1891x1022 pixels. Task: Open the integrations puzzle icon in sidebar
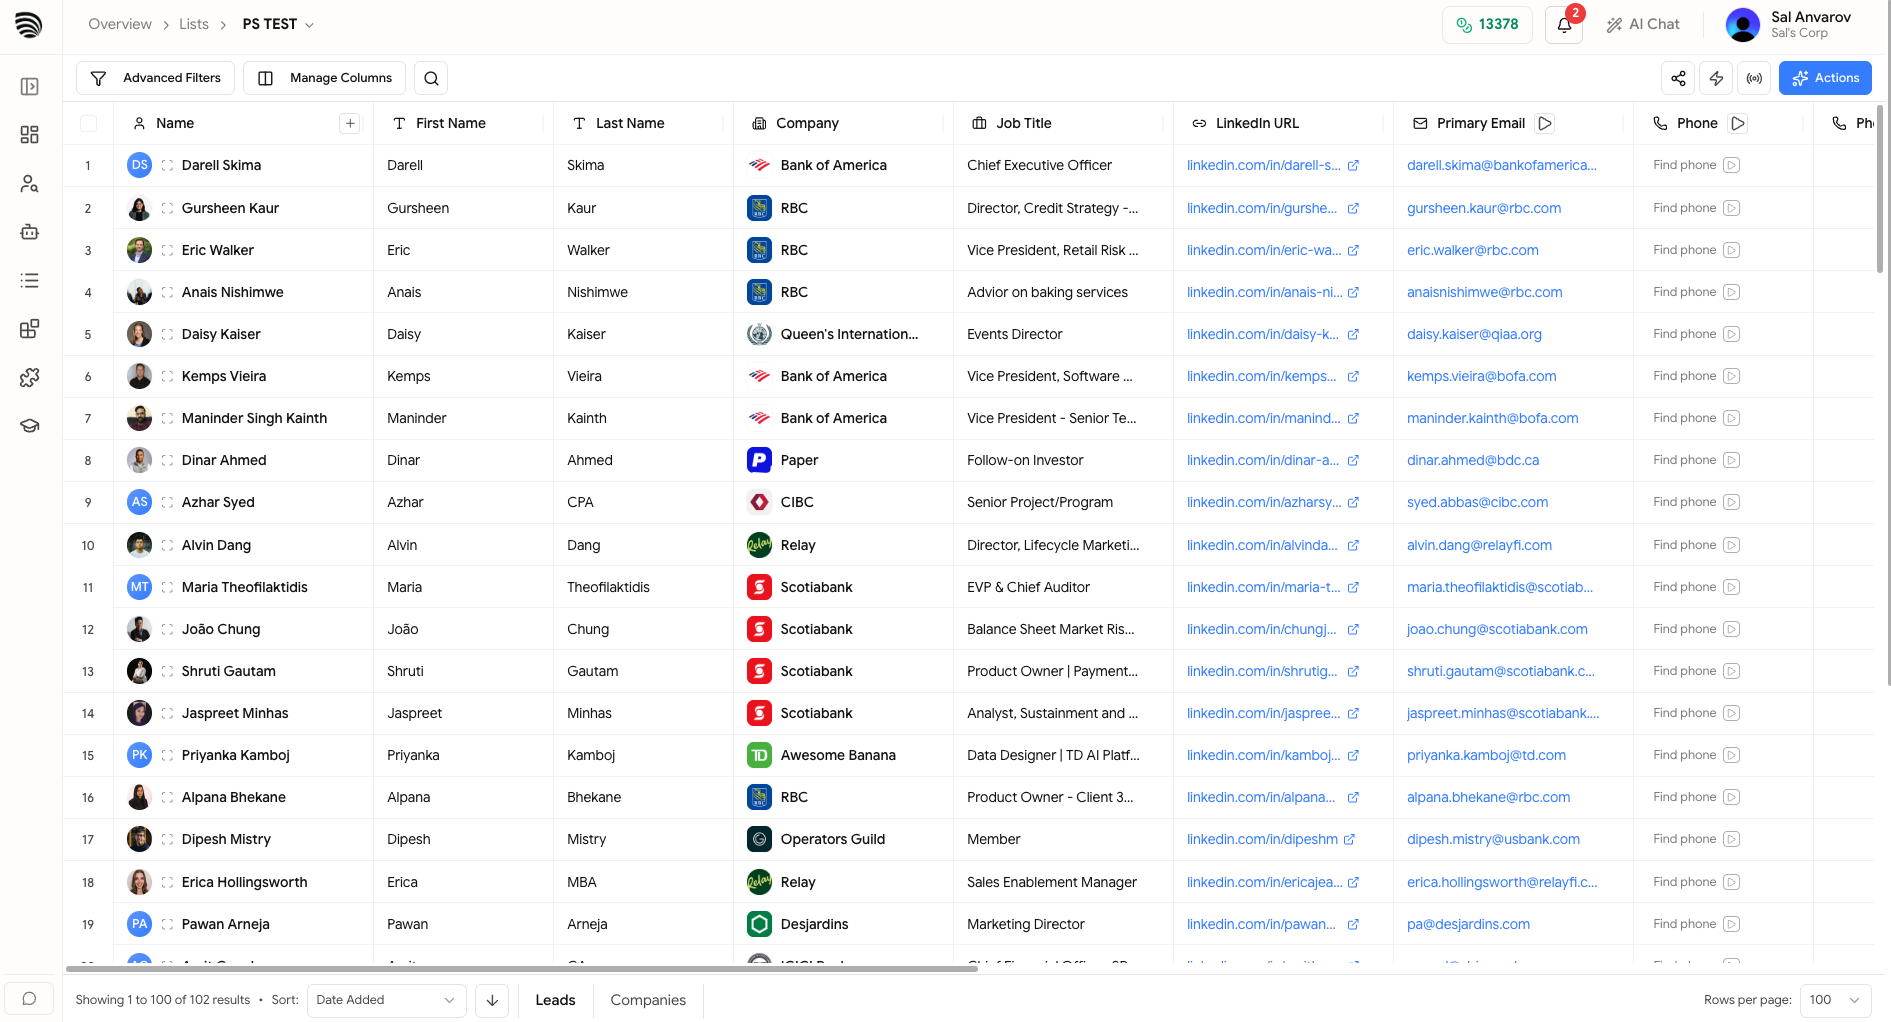[30, 377]
